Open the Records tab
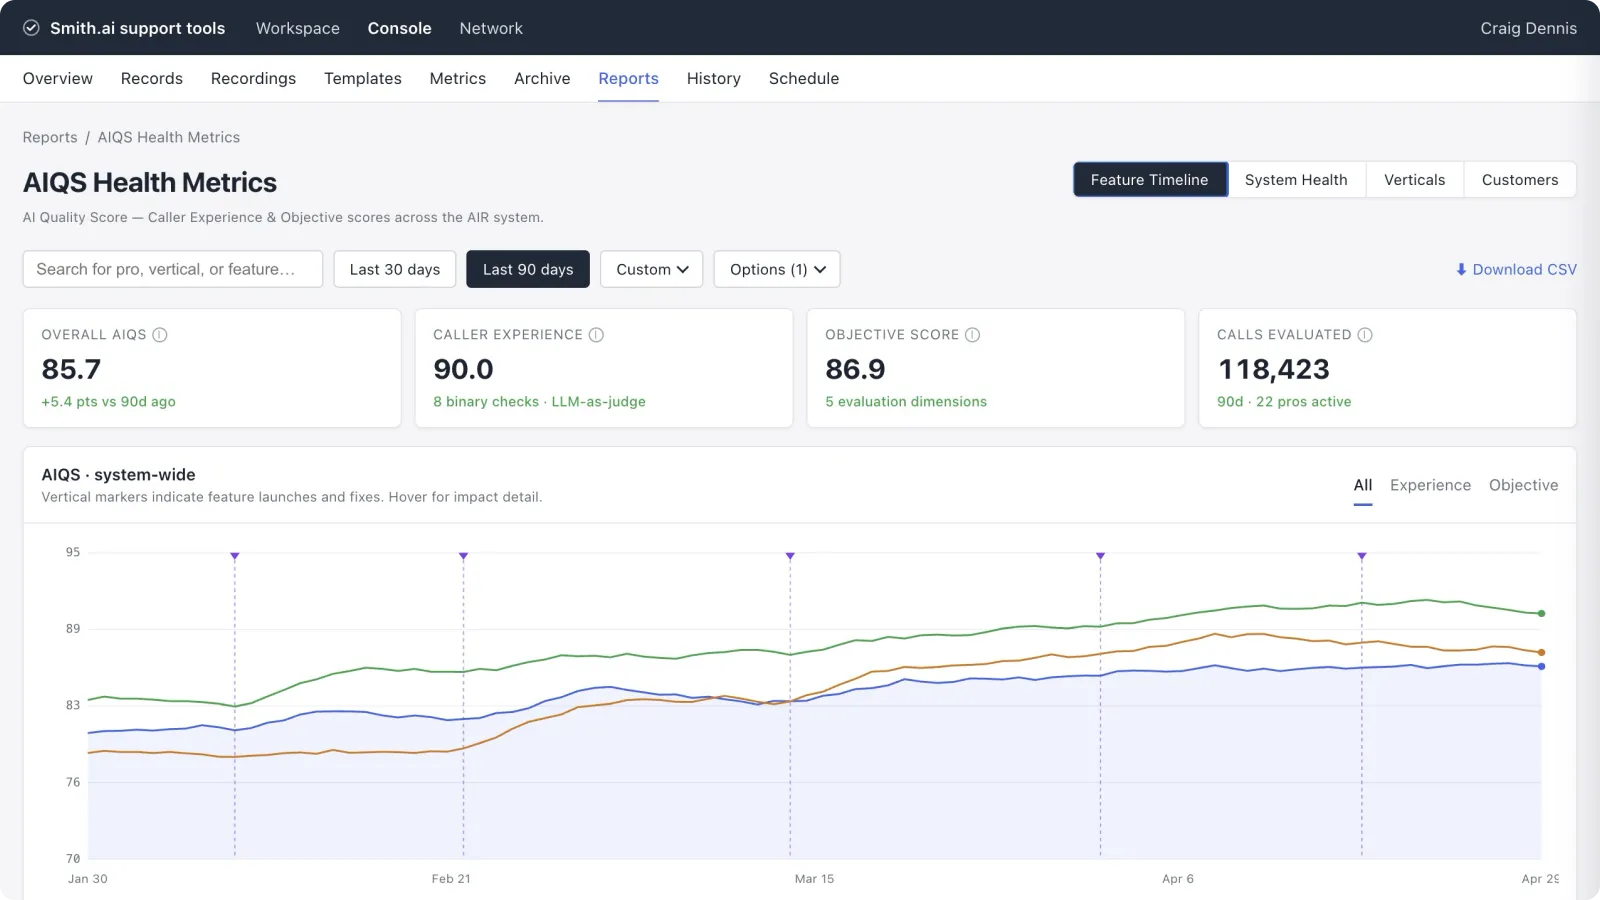This screenshot has width=1600, height=900. pos(152,78)
